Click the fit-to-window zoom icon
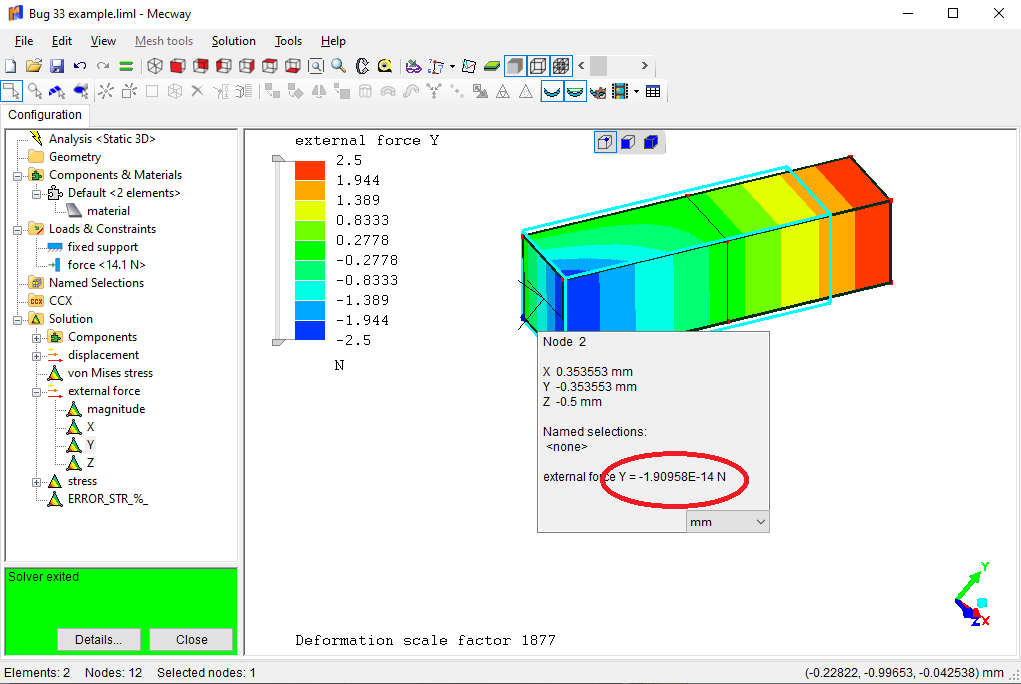1021x684 pixels. coord(316,66)
